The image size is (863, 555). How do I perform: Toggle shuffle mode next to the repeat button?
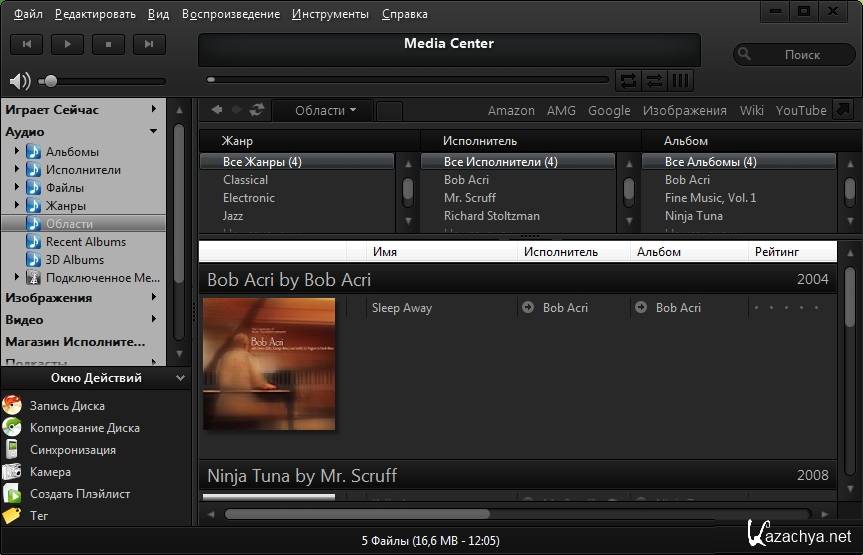click(654, 80)
